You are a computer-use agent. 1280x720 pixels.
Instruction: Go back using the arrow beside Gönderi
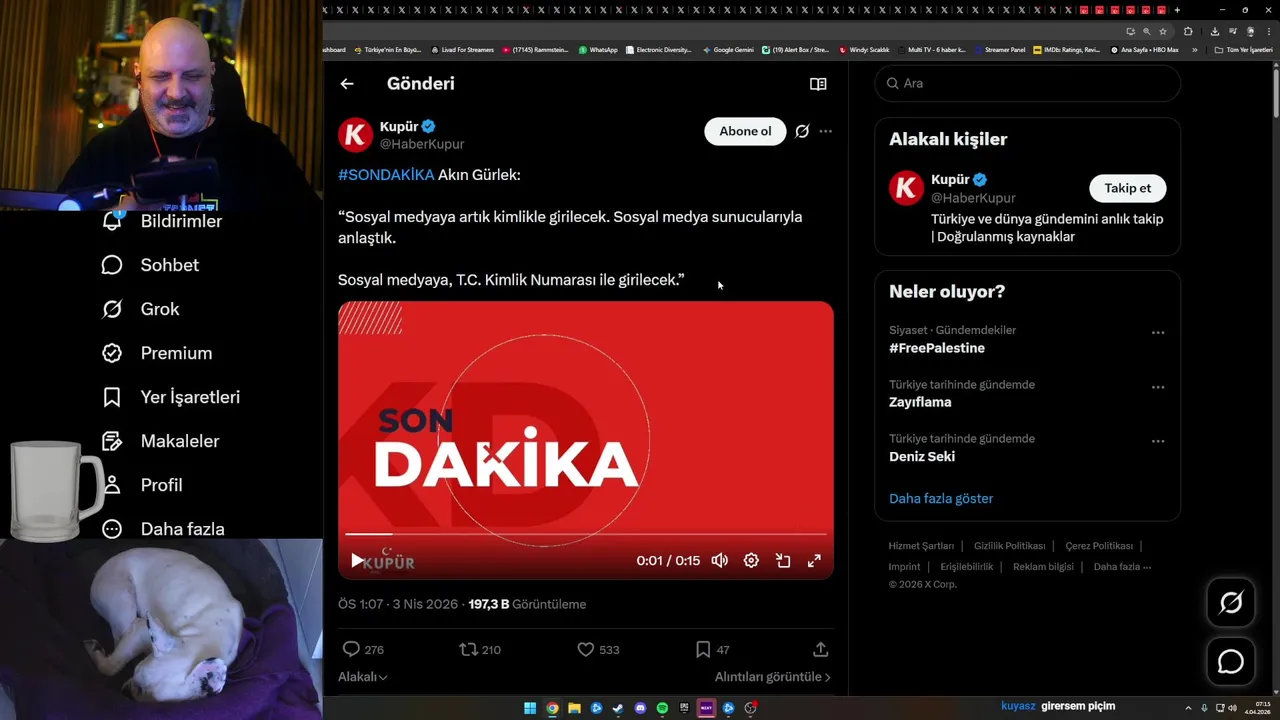coord(347,84)
